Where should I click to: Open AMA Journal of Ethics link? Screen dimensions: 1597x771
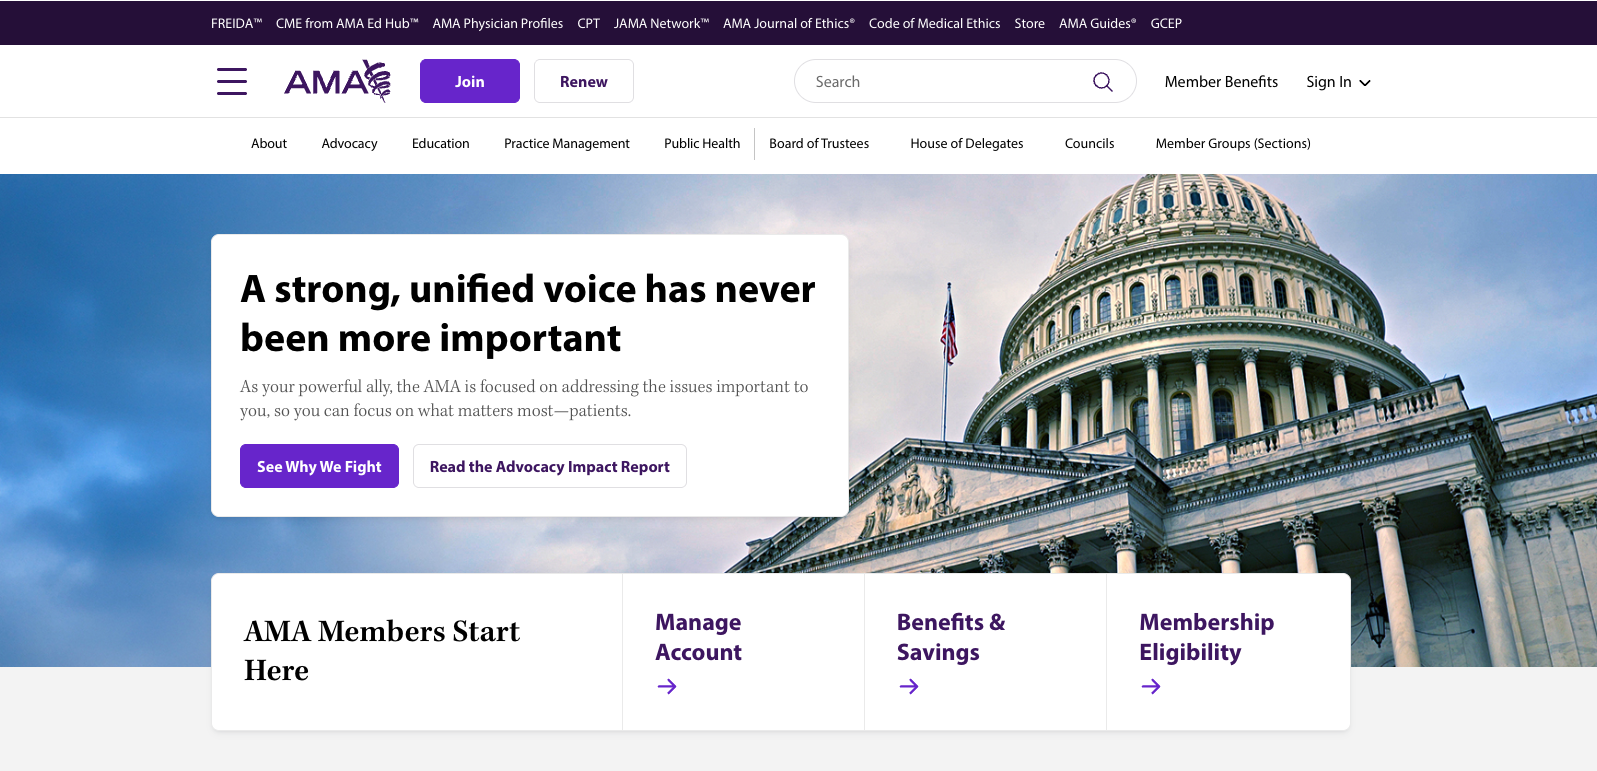click(789, 23)
